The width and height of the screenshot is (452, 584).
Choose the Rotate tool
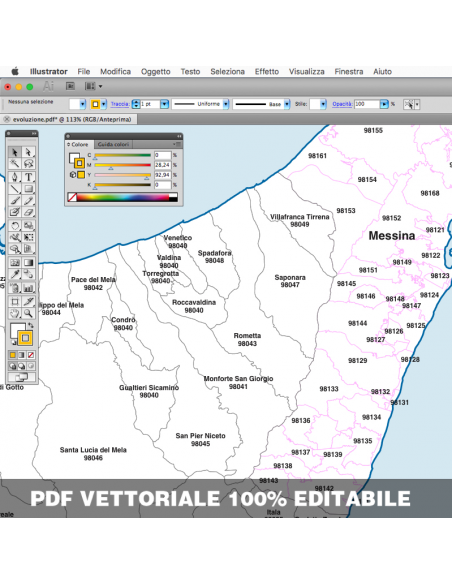click(x=15, y=225)
